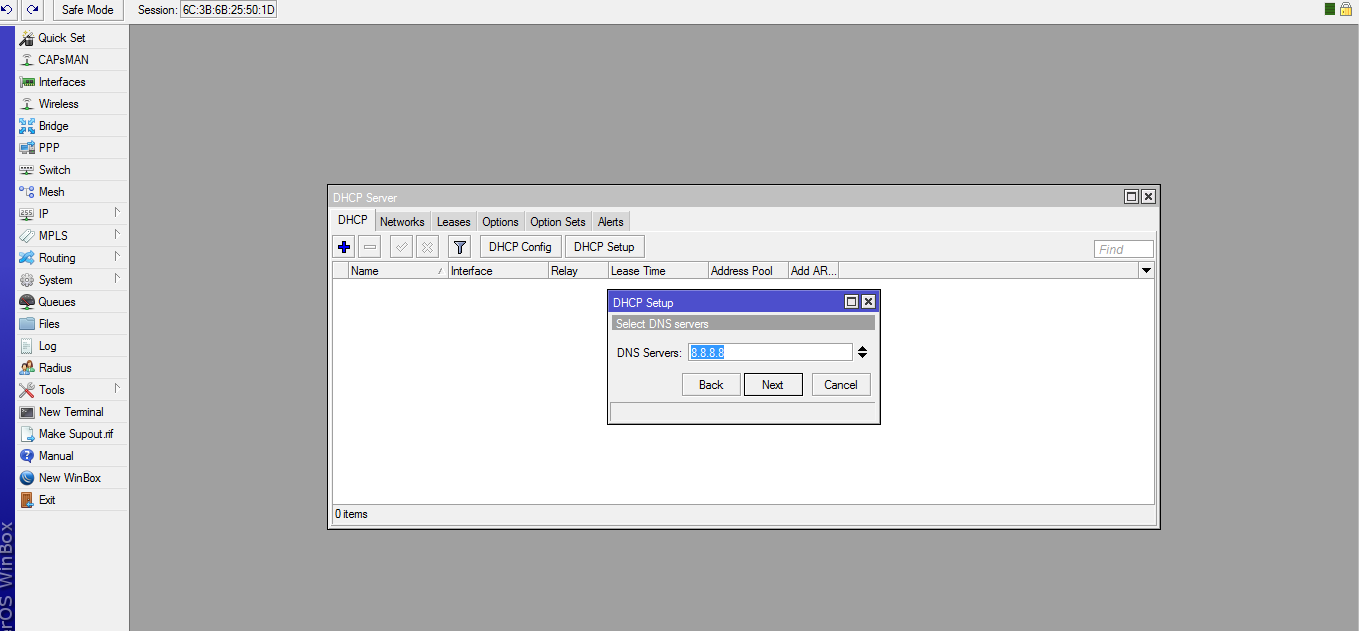Maximize the DHCP Setup dialog
The height and width of the screenshot is (631, 1359).
point(852,302)
